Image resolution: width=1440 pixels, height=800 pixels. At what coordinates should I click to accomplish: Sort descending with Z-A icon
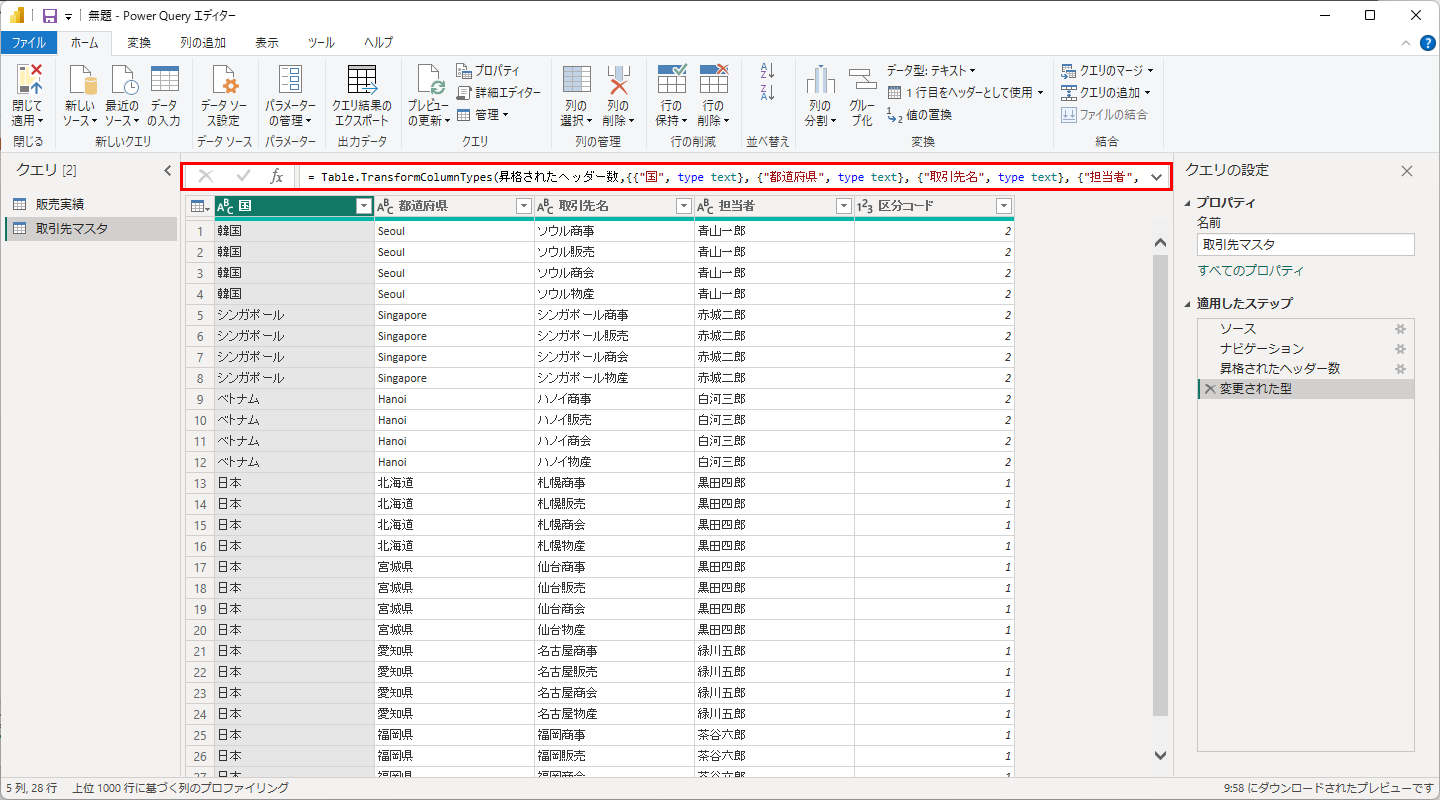pyautogui.click(x=768, y=93)
